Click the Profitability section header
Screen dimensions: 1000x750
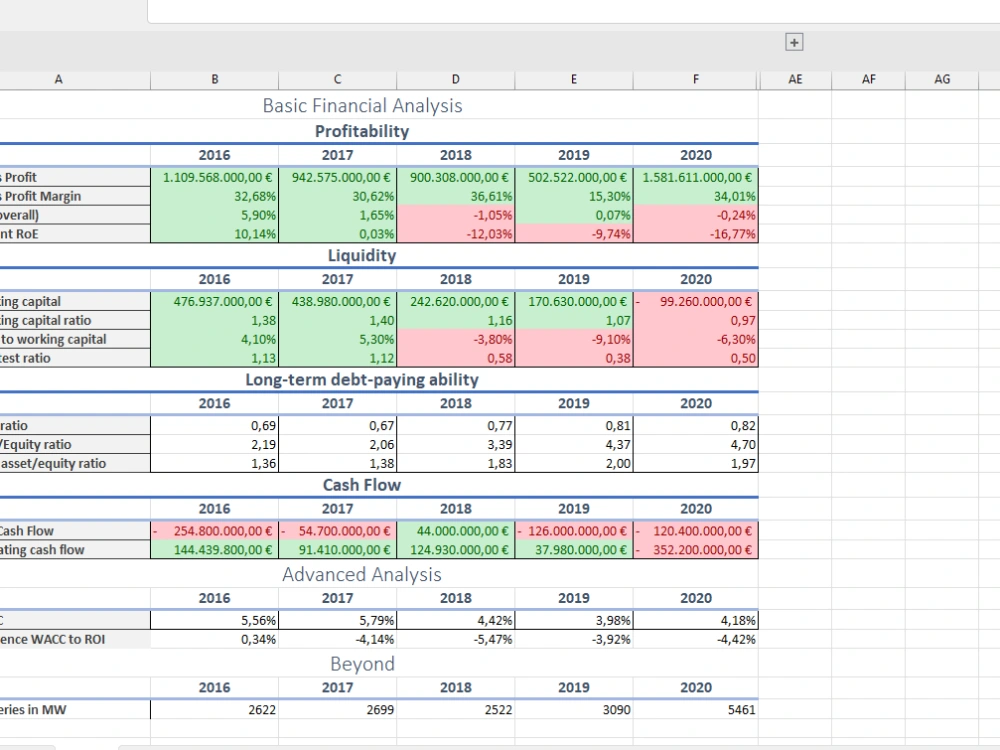[x=362, y=131]
